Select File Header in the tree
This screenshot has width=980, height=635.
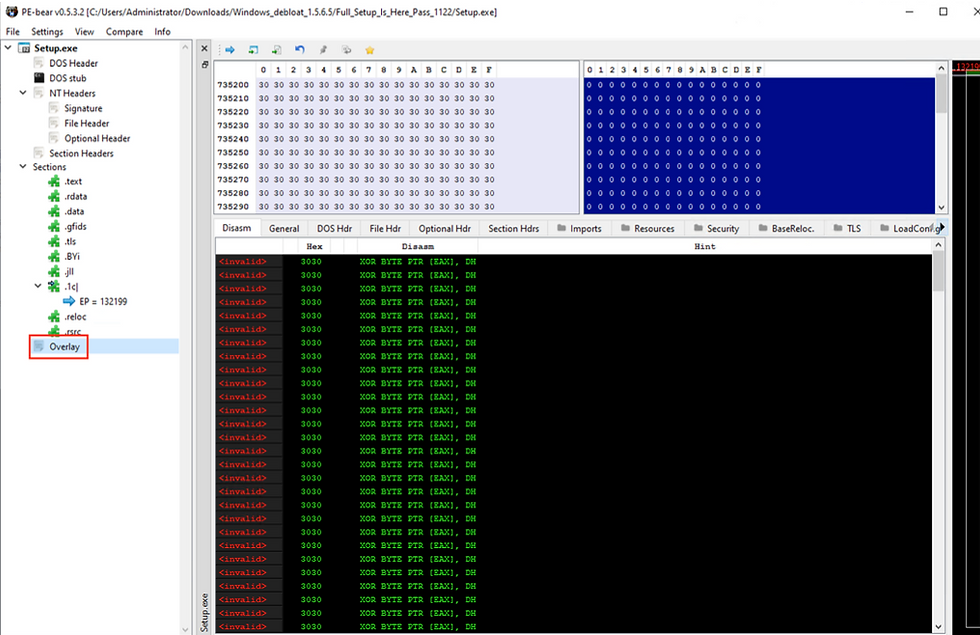[x=87, y=123]
